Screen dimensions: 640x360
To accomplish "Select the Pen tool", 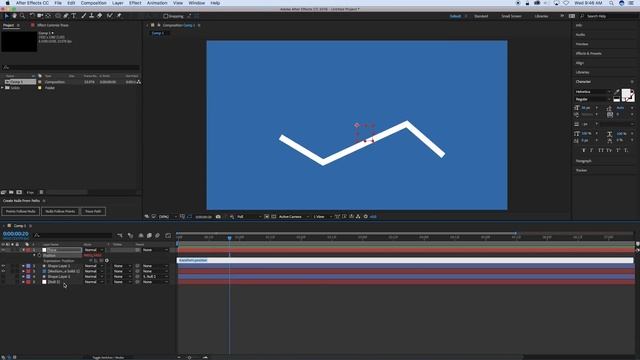I will point(66,16).
